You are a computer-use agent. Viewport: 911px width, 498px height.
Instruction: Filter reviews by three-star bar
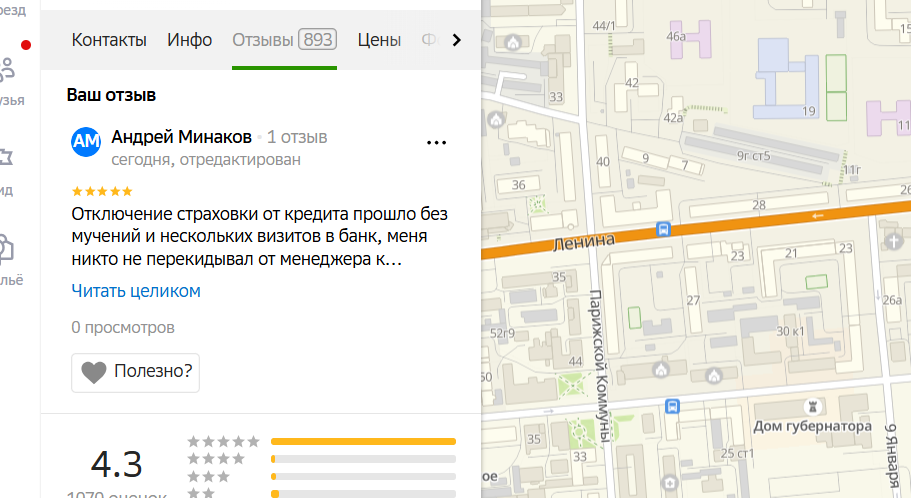pos(363,476)
